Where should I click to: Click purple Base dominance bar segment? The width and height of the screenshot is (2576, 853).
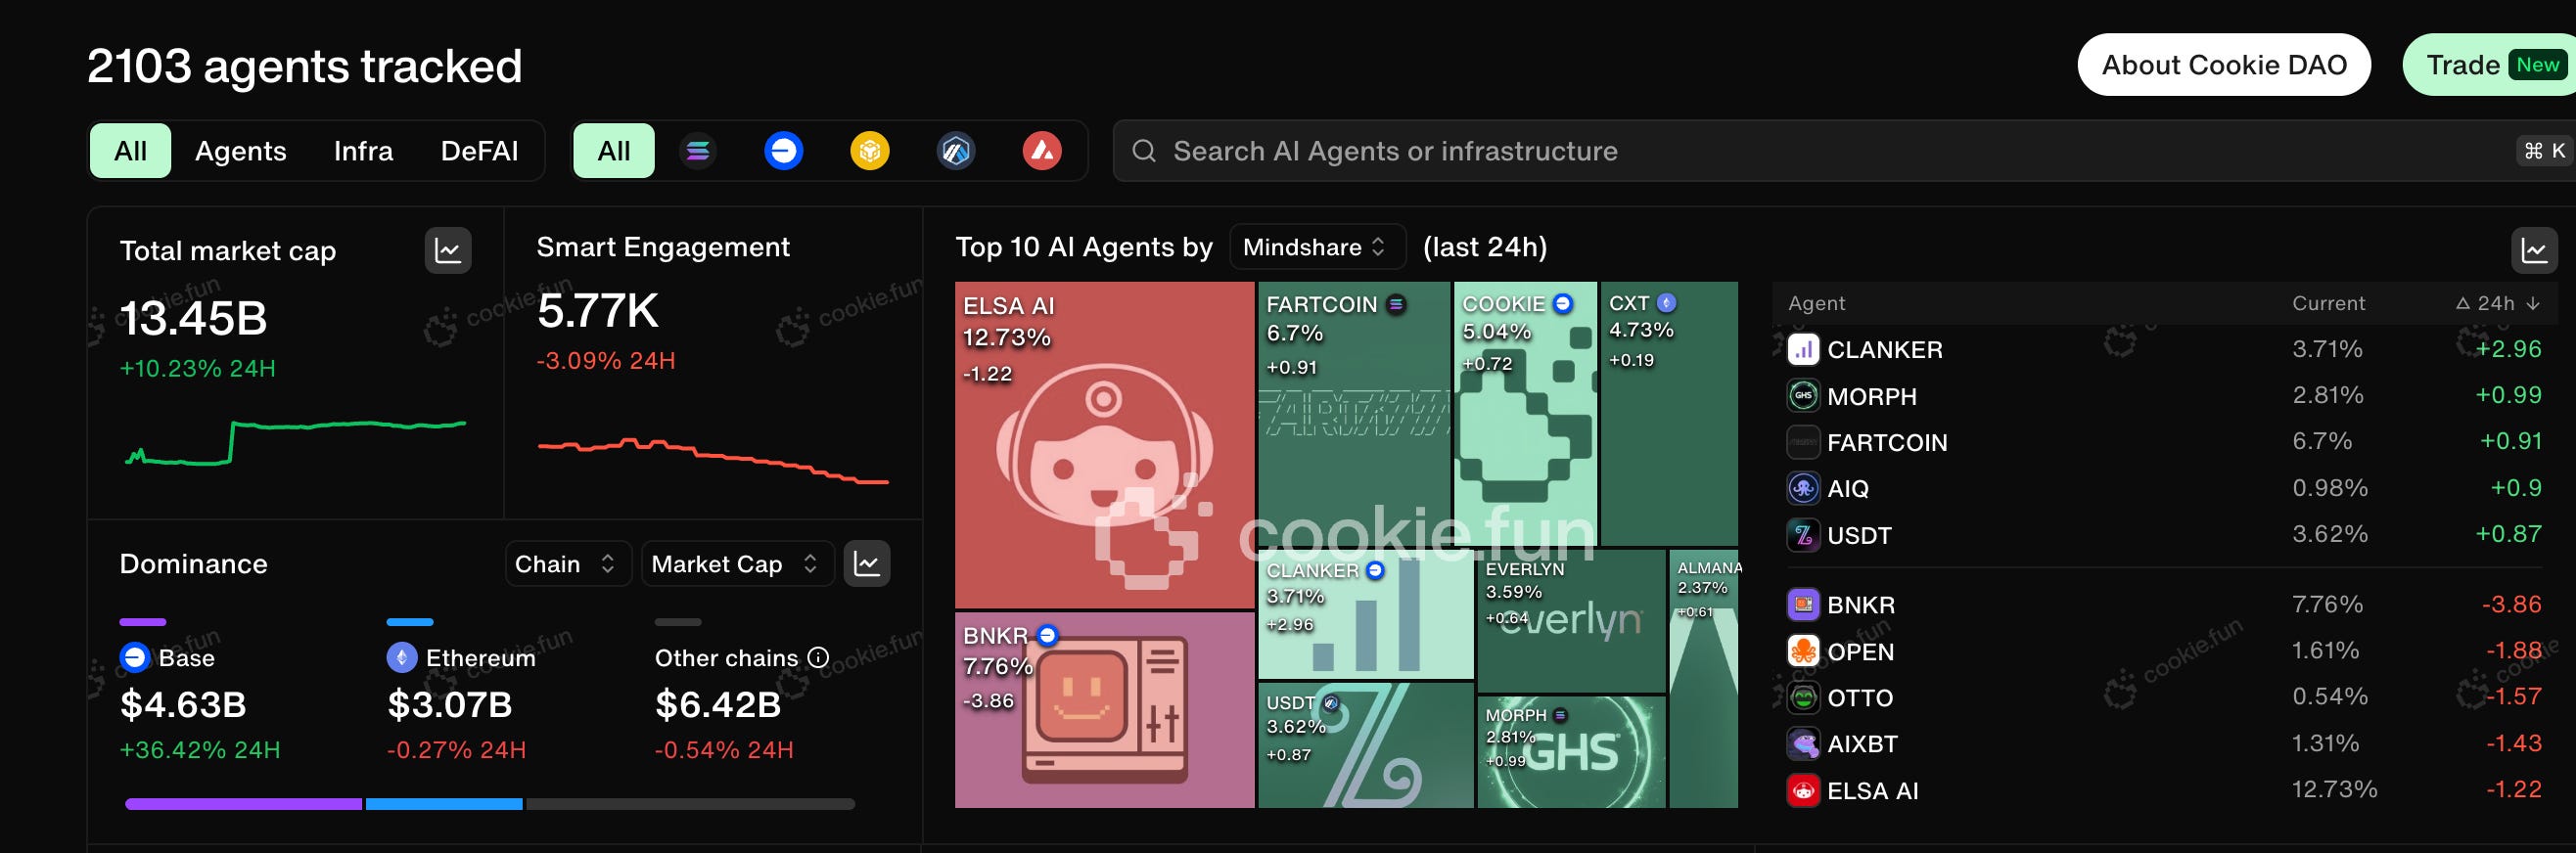243,804
